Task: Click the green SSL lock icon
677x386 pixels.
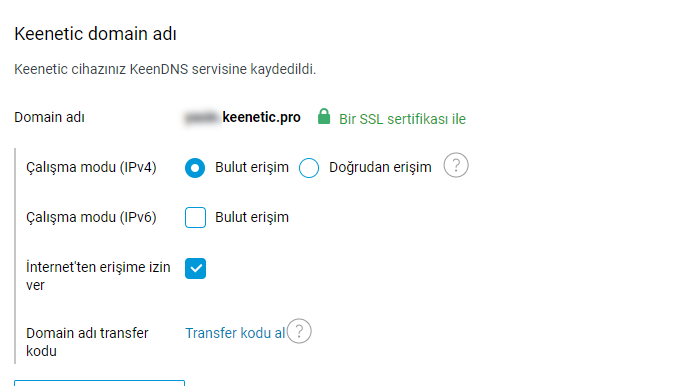Action: pyautogui.click(x=324, y=117)
